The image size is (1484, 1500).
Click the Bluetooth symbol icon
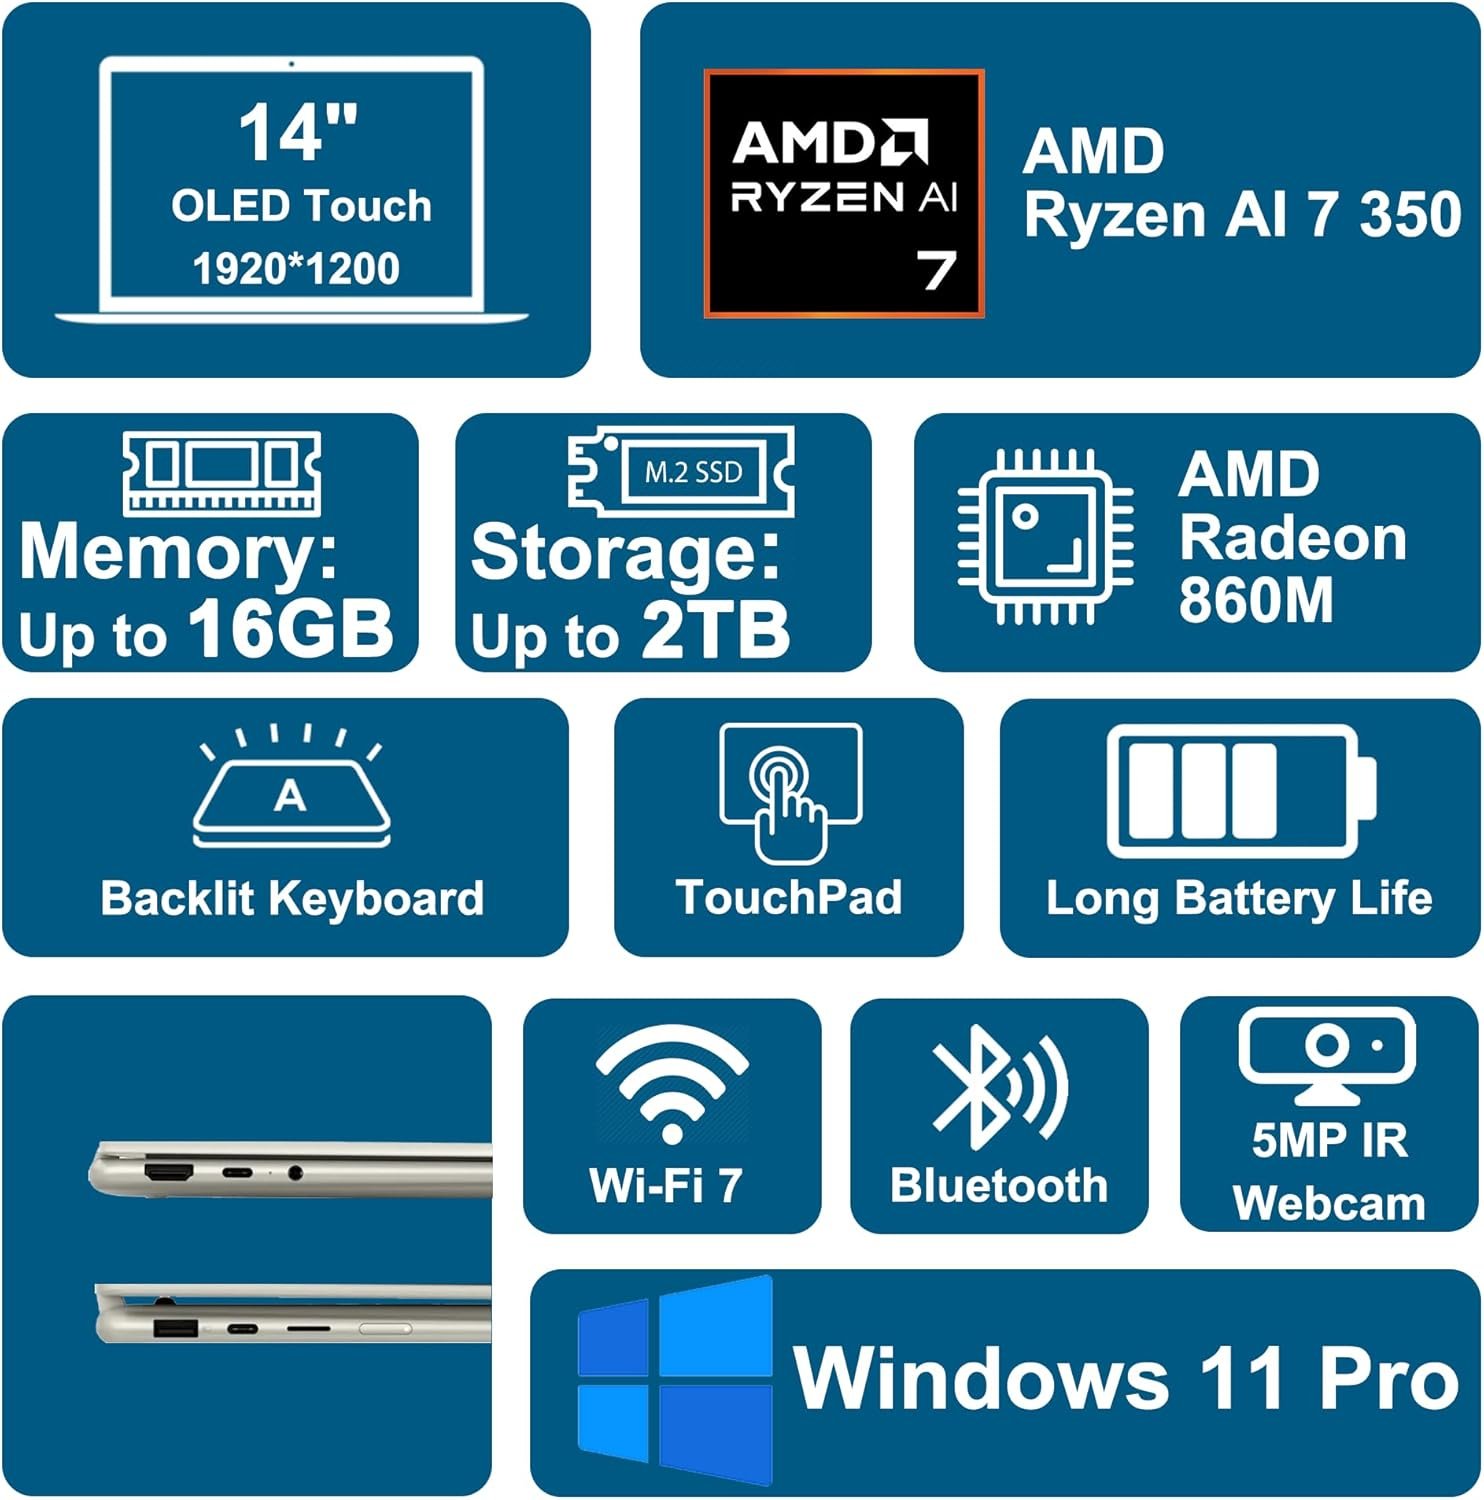coord(997,1088)
